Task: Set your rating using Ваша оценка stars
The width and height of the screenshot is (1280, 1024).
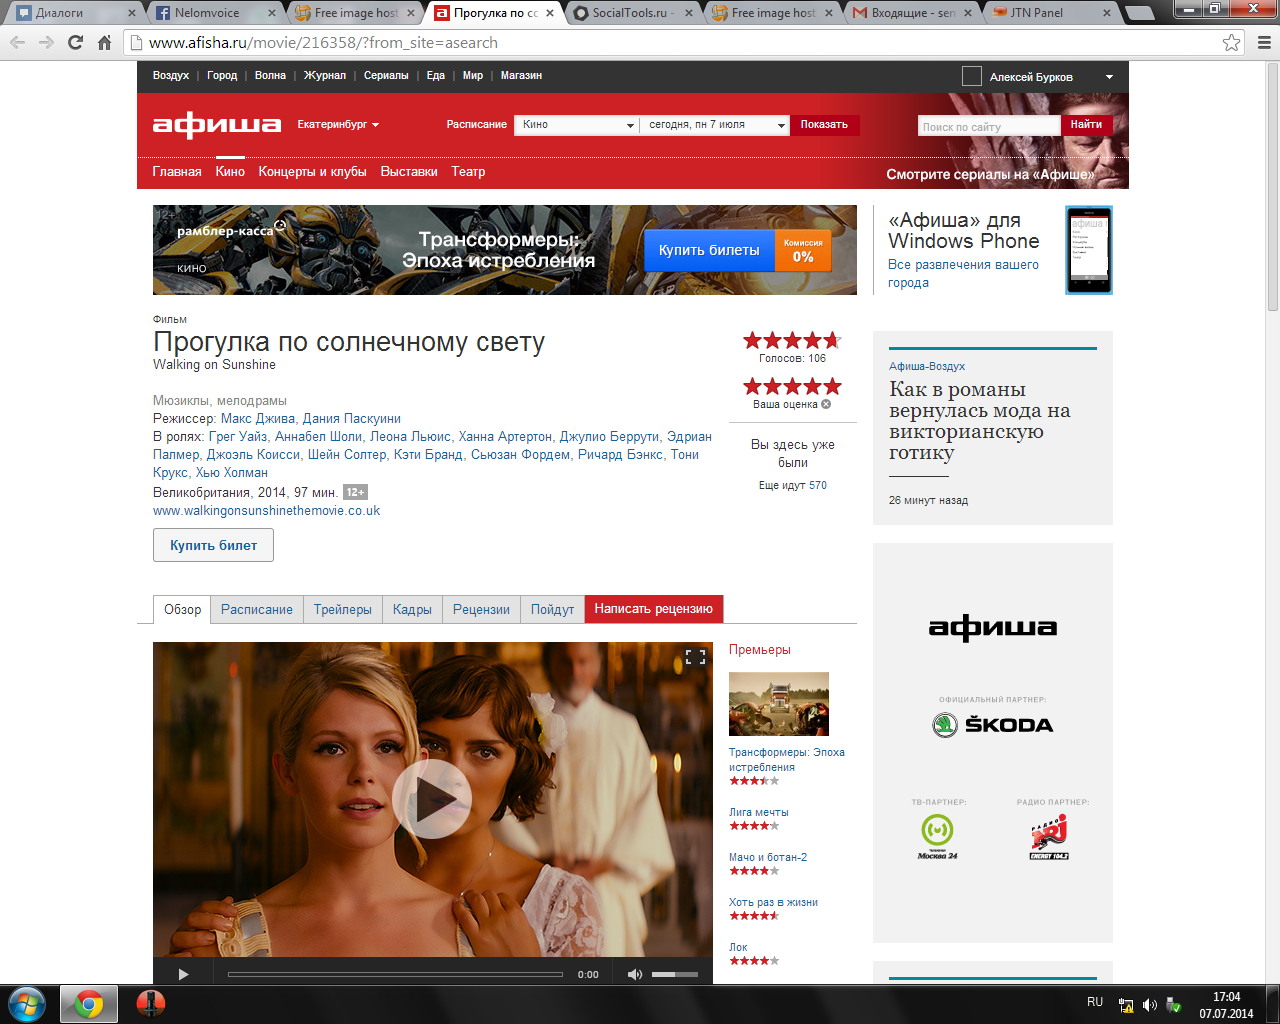Action: (792, 386)
